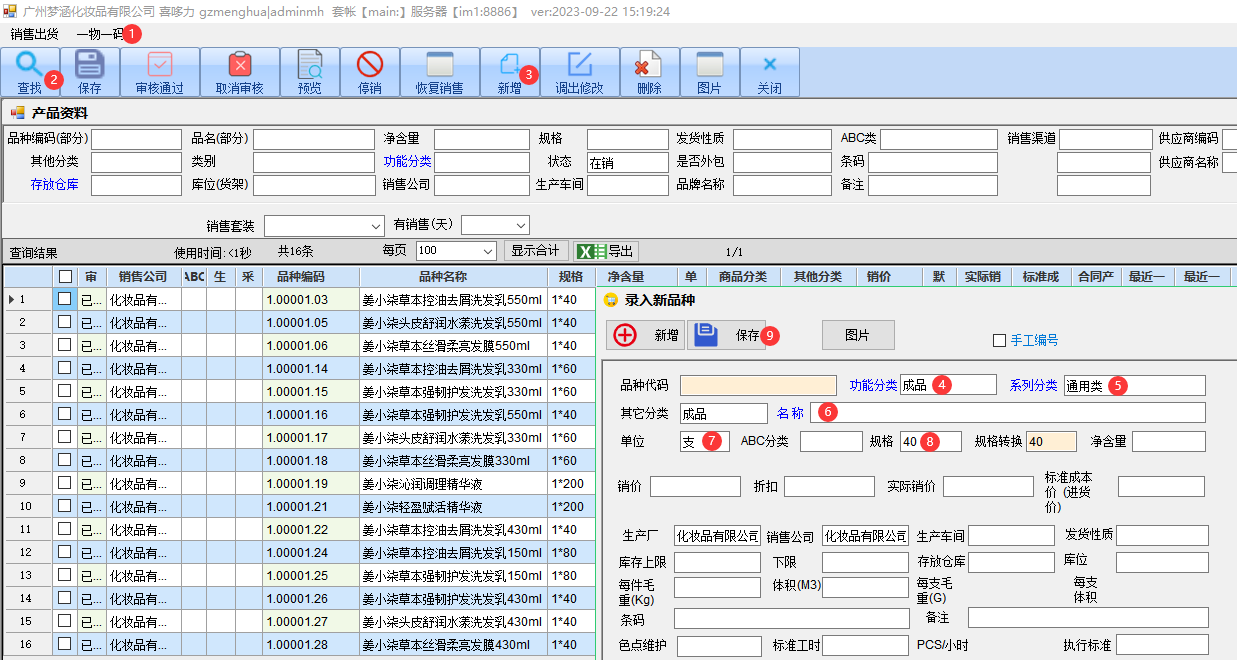Tick the checkbox in row 1
Viewport: 1237px width, 660px height.
(x=65, y=299)
